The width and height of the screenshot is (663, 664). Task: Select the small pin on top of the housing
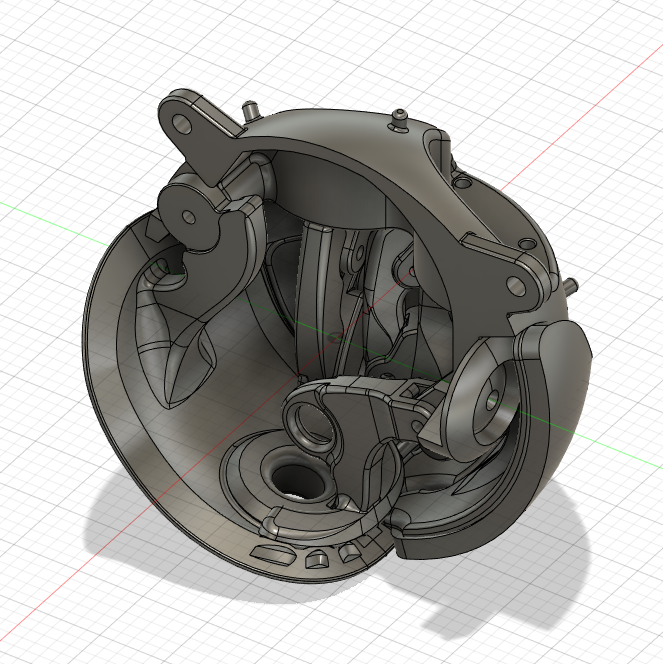pos(399,119)
